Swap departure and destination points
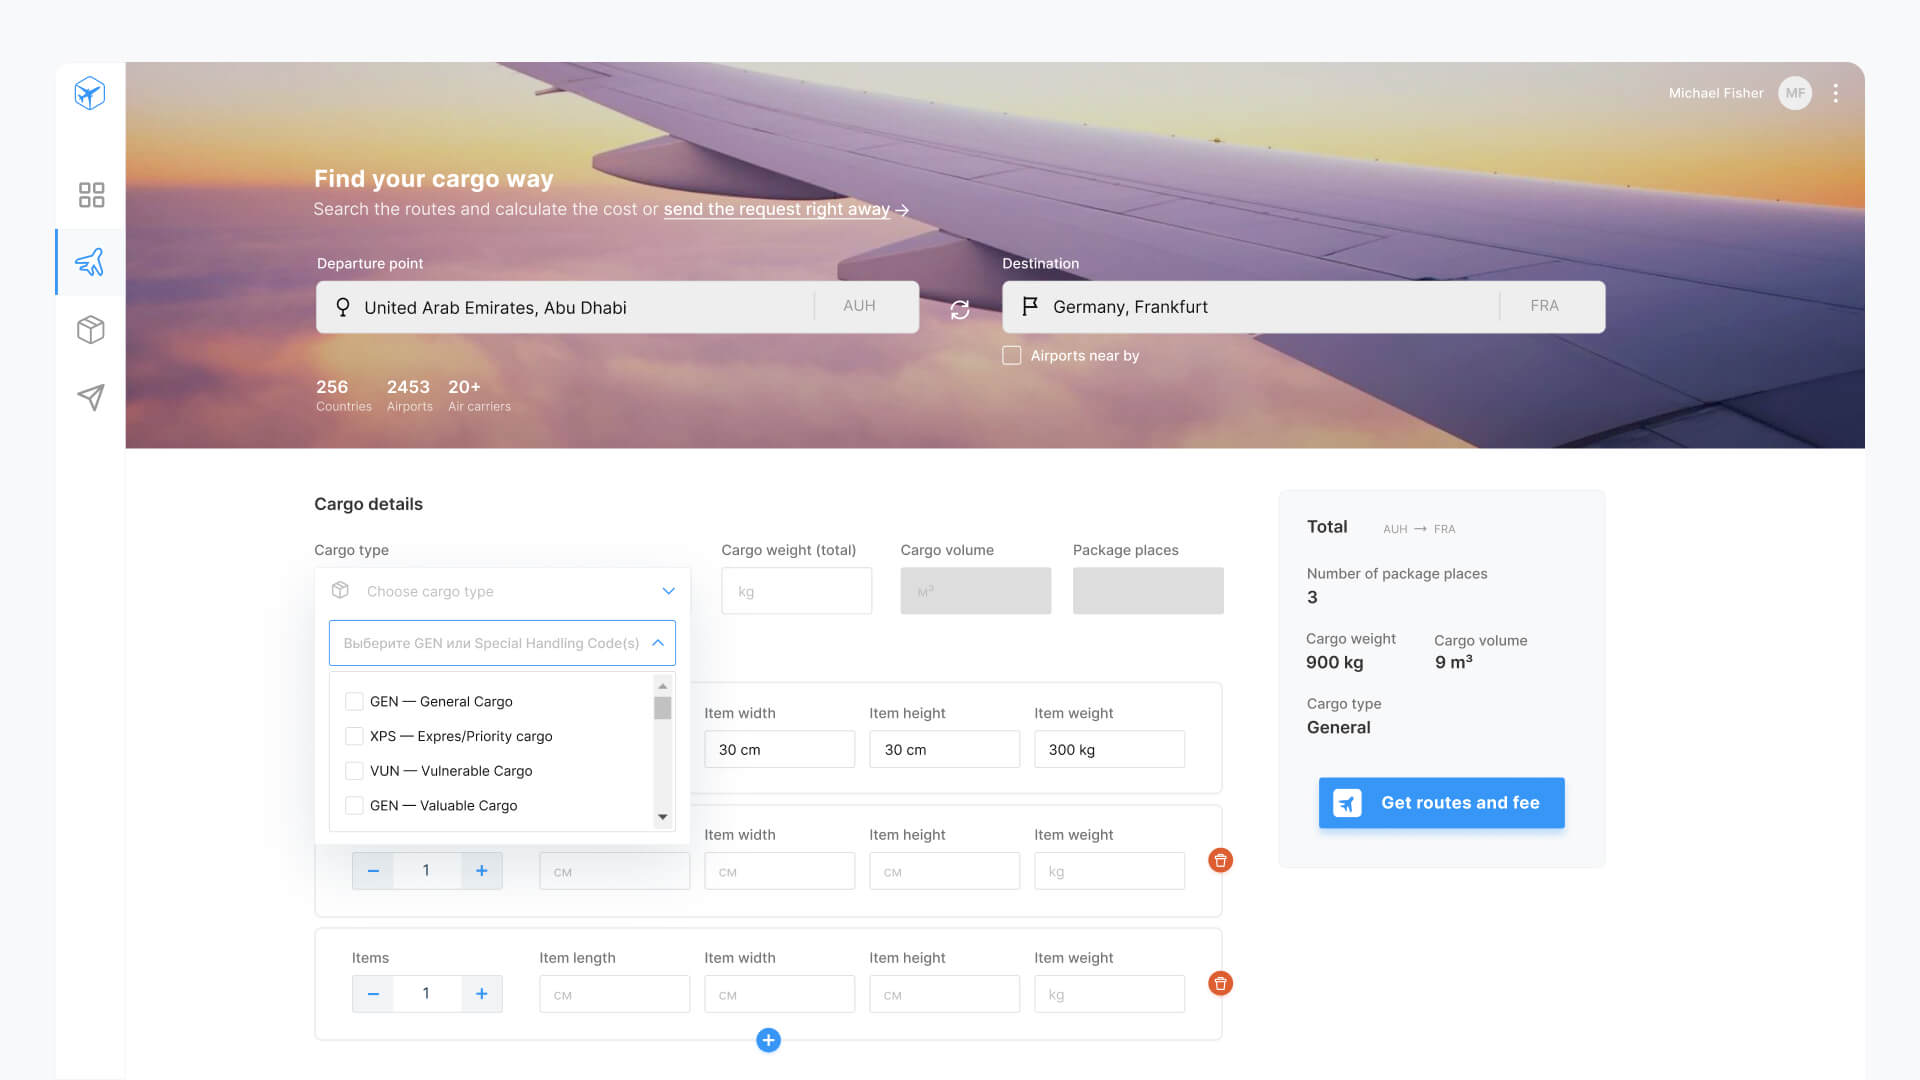Viewport: 1920px width, 1080px height. pos(960,309)
